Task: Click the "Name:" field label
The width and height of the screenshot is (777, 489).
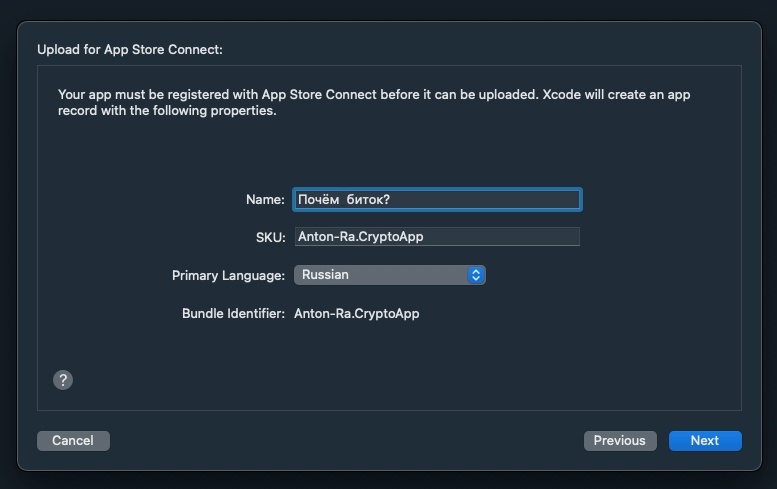Action: [265, 200]
